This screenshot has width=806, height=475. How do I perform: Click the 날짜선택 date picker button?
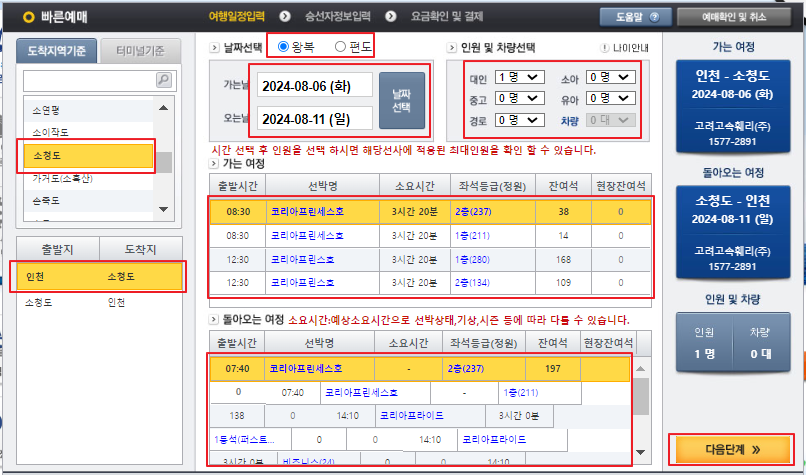(402, 101)
